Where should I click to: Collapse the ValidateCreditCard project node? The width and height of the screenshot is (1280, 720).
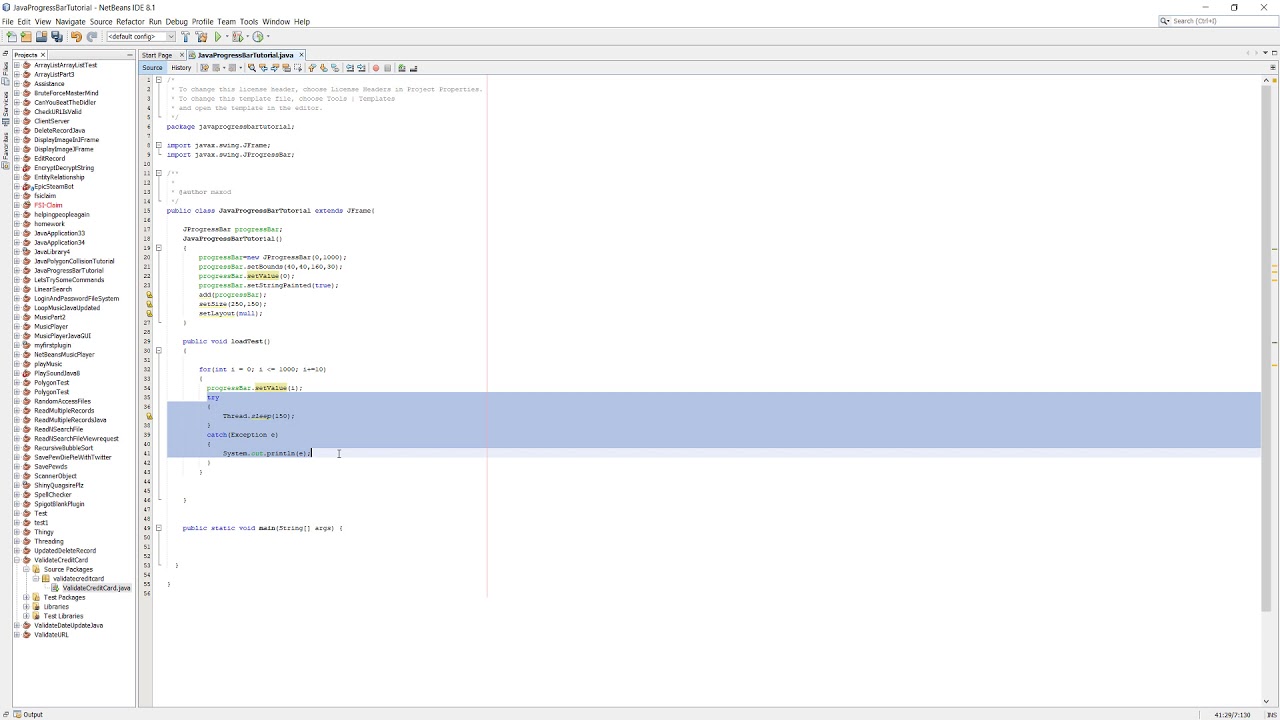click(16, 560)
